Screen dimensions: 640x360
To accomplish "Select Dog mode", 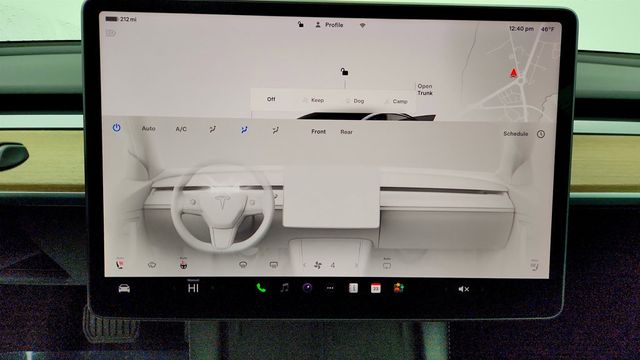I will (355, 101).
